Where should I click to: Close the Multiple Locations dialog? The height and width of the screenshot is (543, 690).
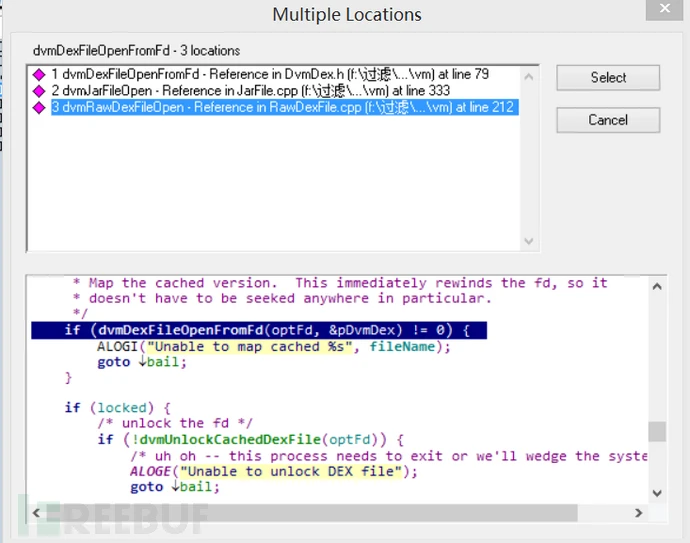(664, 9)
